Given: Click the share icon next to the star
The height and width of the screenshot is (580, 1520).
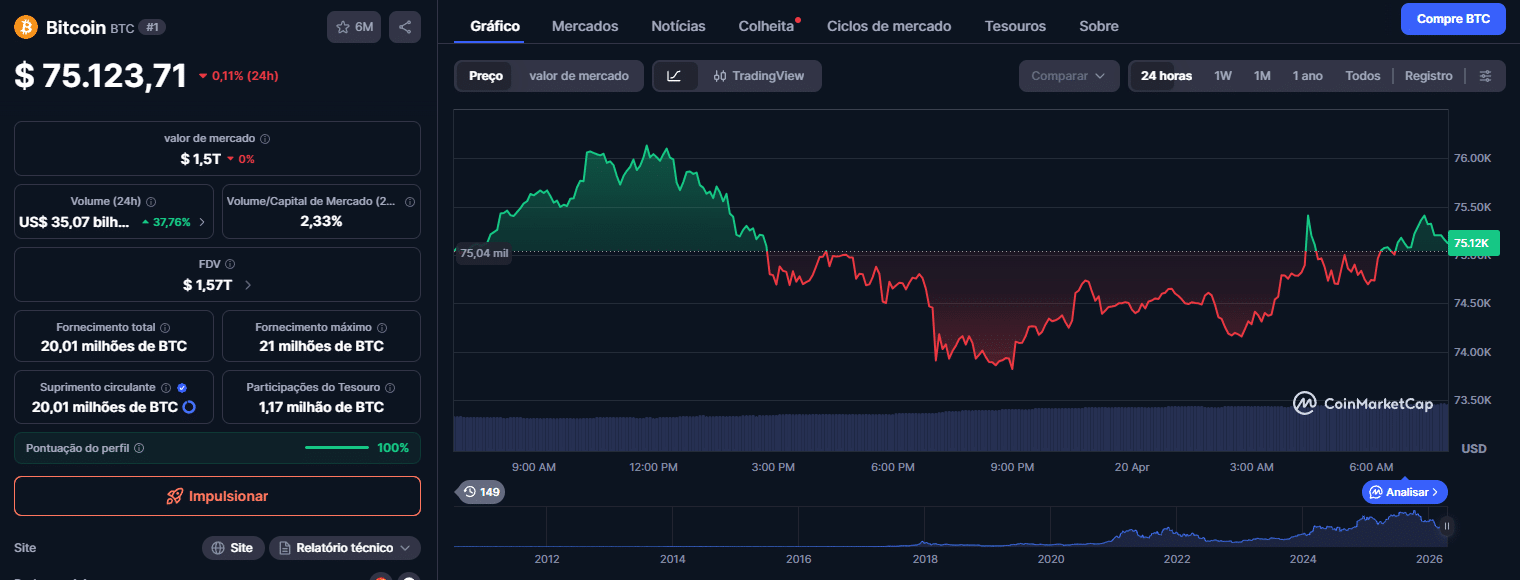Looking at the screenshot, I should [405, 27].
